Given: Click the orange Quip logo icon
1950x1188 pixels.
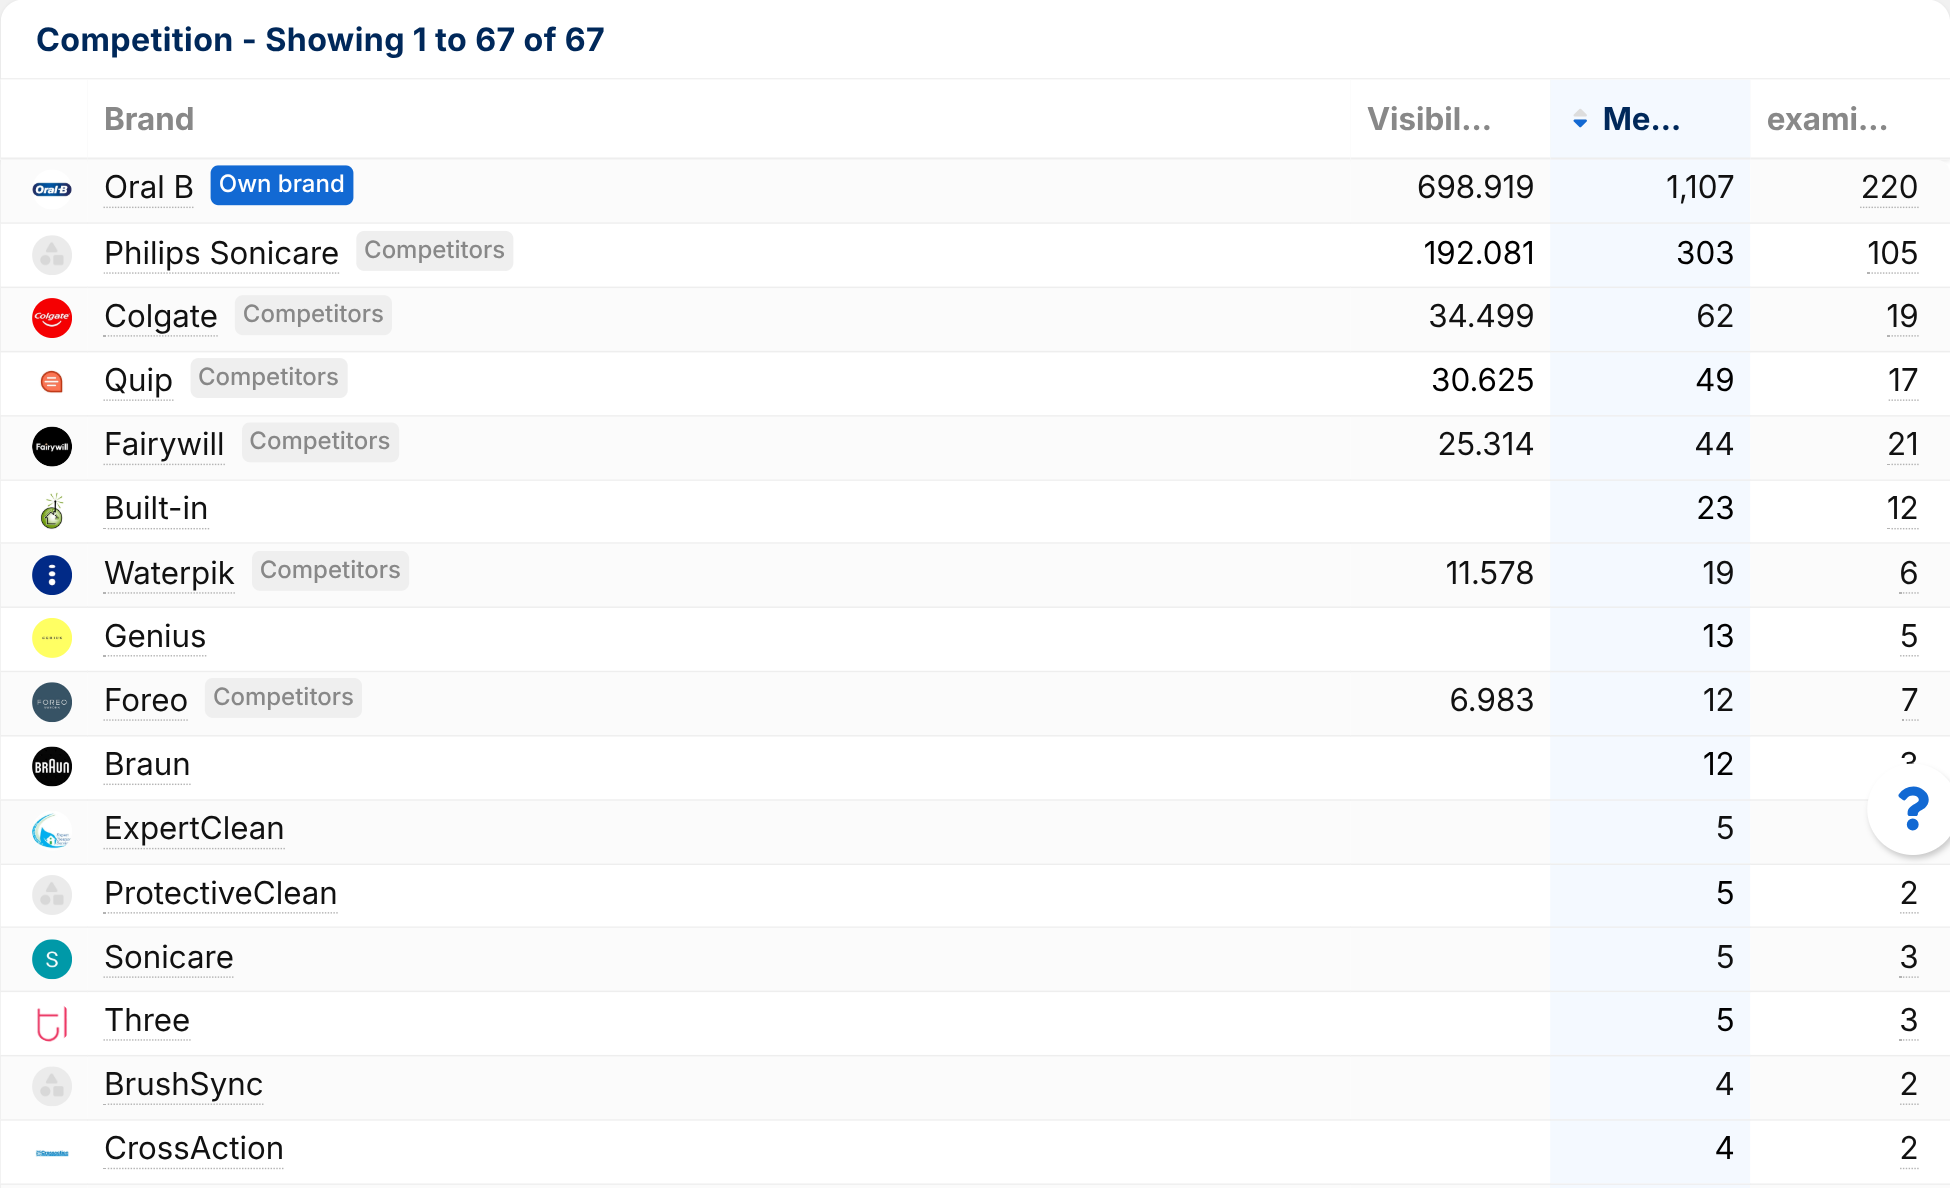Looking at the screenshot, I should (x=52, y=381).
